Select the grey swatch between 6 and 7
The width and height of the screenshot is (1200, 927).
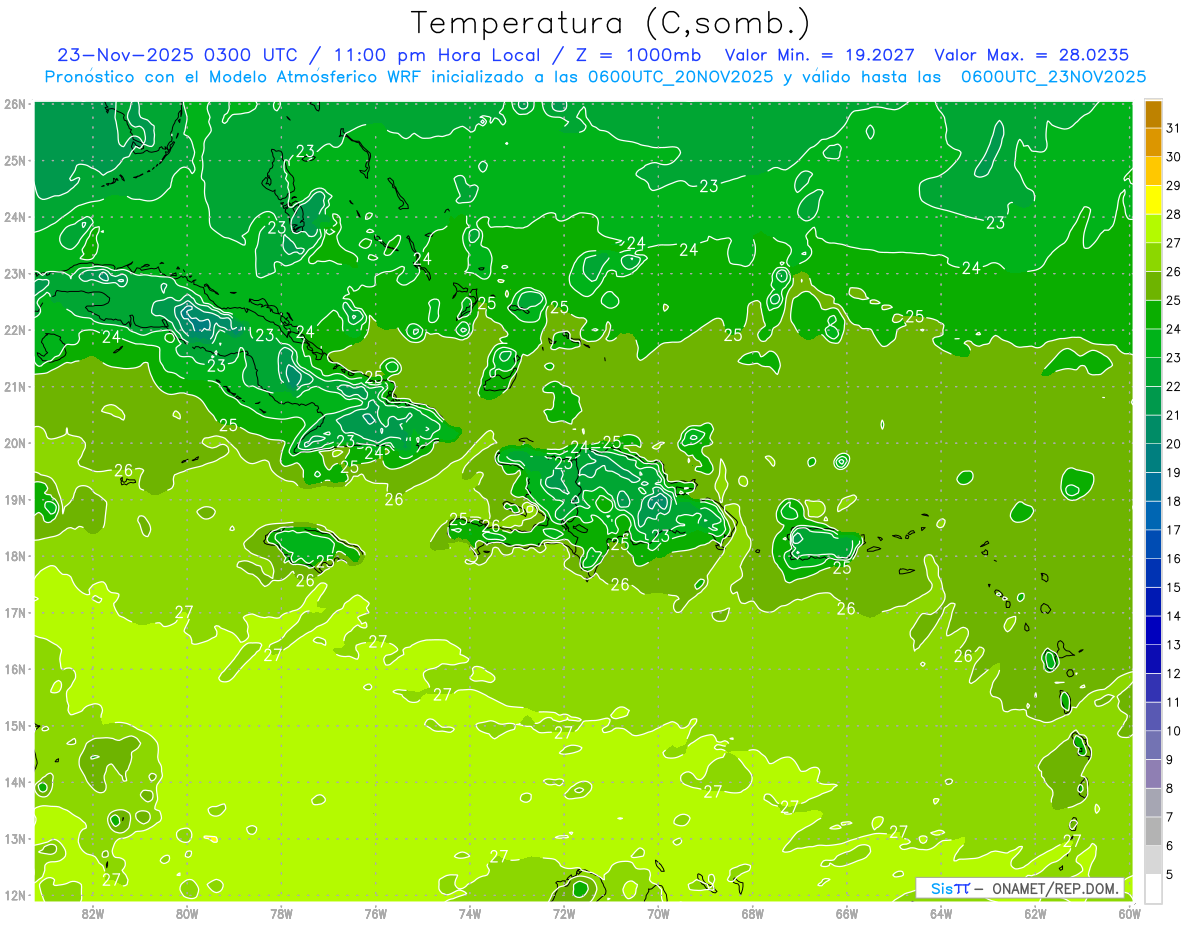[1153, 831]
